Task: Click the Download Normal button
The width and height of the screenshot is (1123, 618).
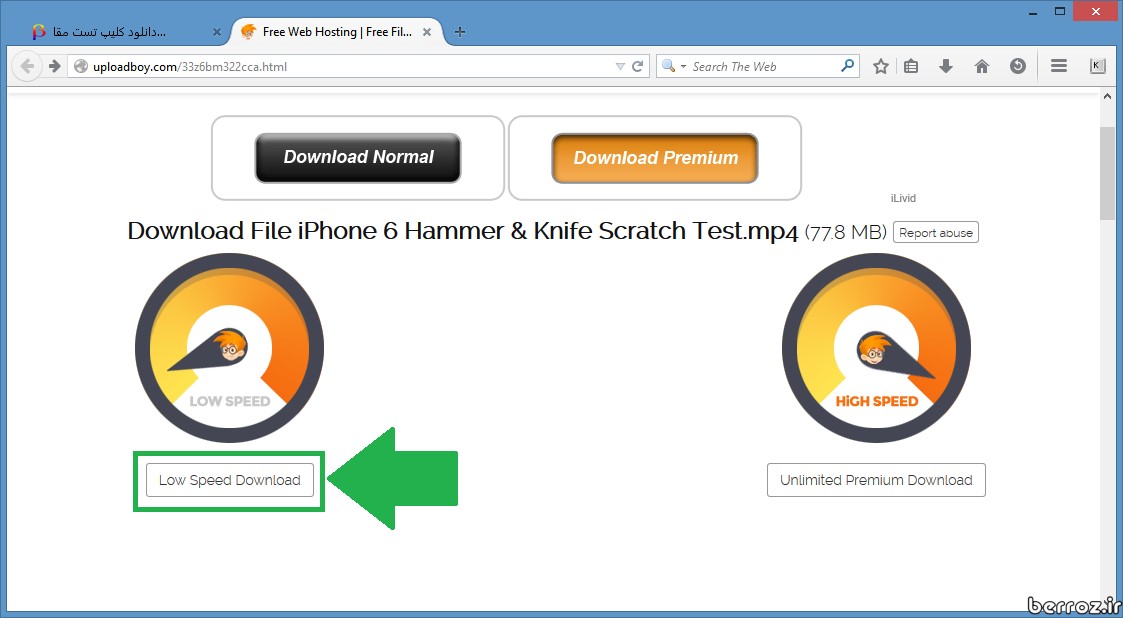Action: click(358, 158)
